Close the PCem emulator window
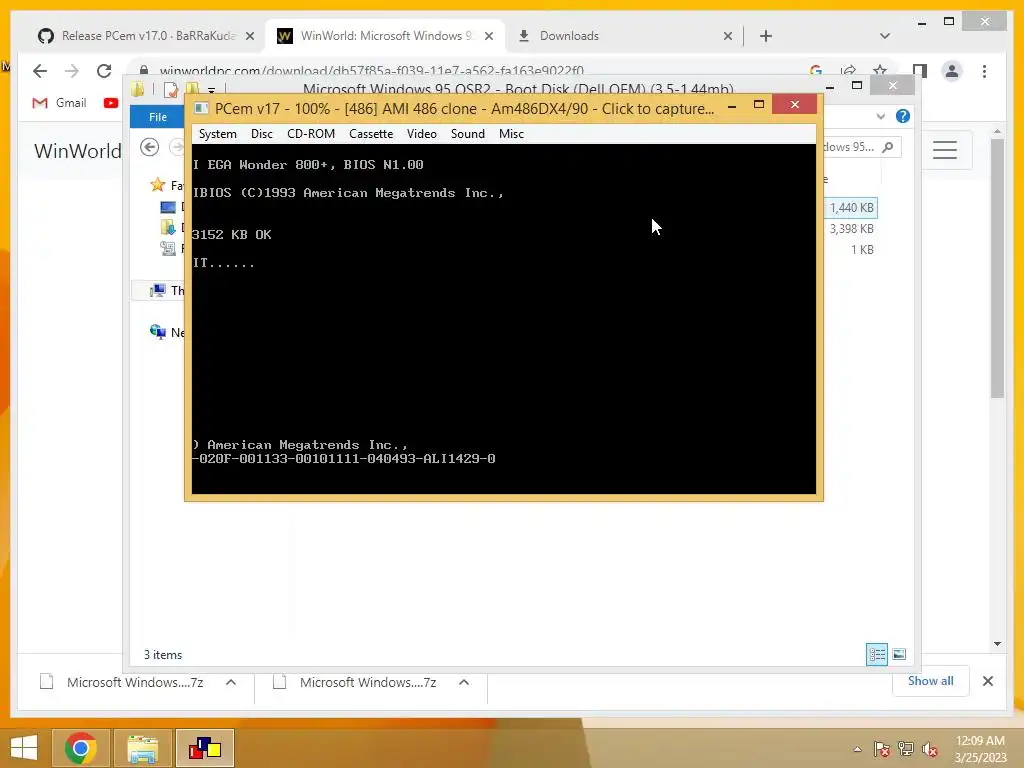1024x768 pixels. [794, 104]
